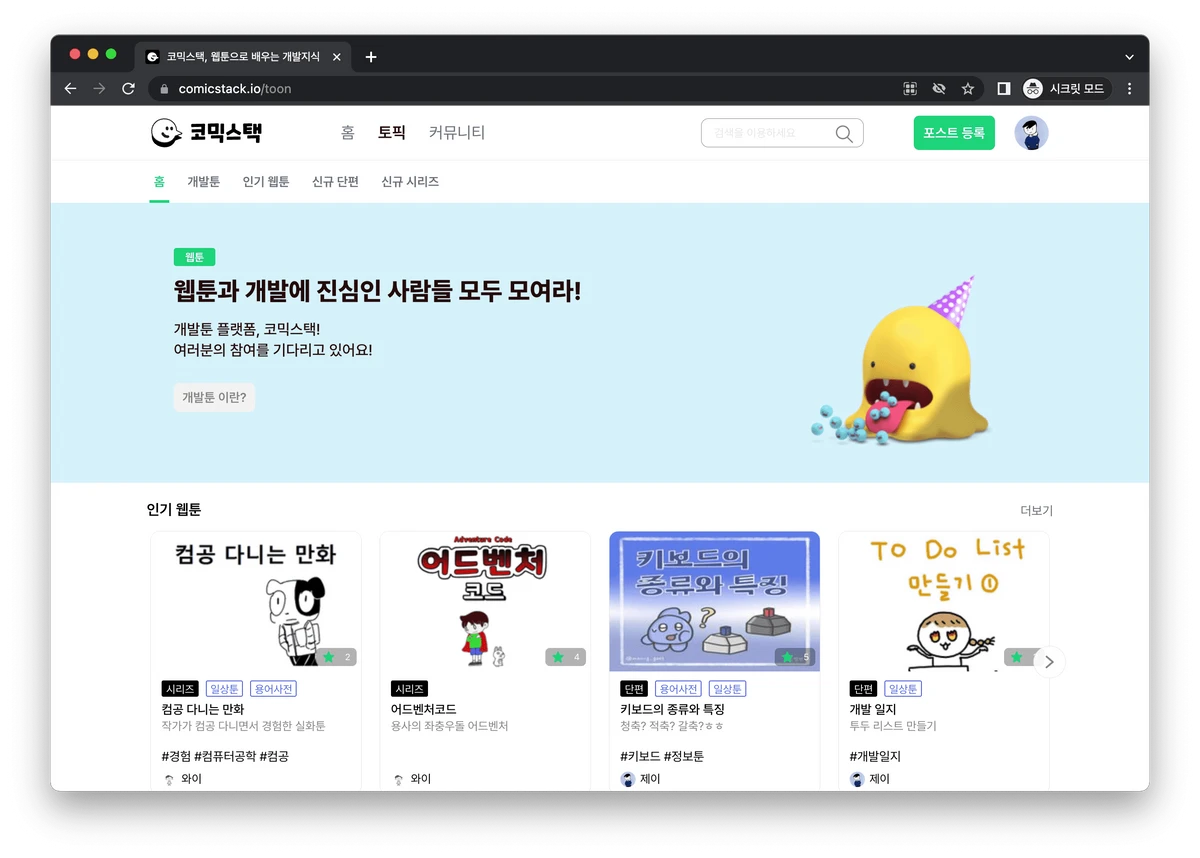Click 투두 리스트 만들기 description

click(x=893, y=726)
